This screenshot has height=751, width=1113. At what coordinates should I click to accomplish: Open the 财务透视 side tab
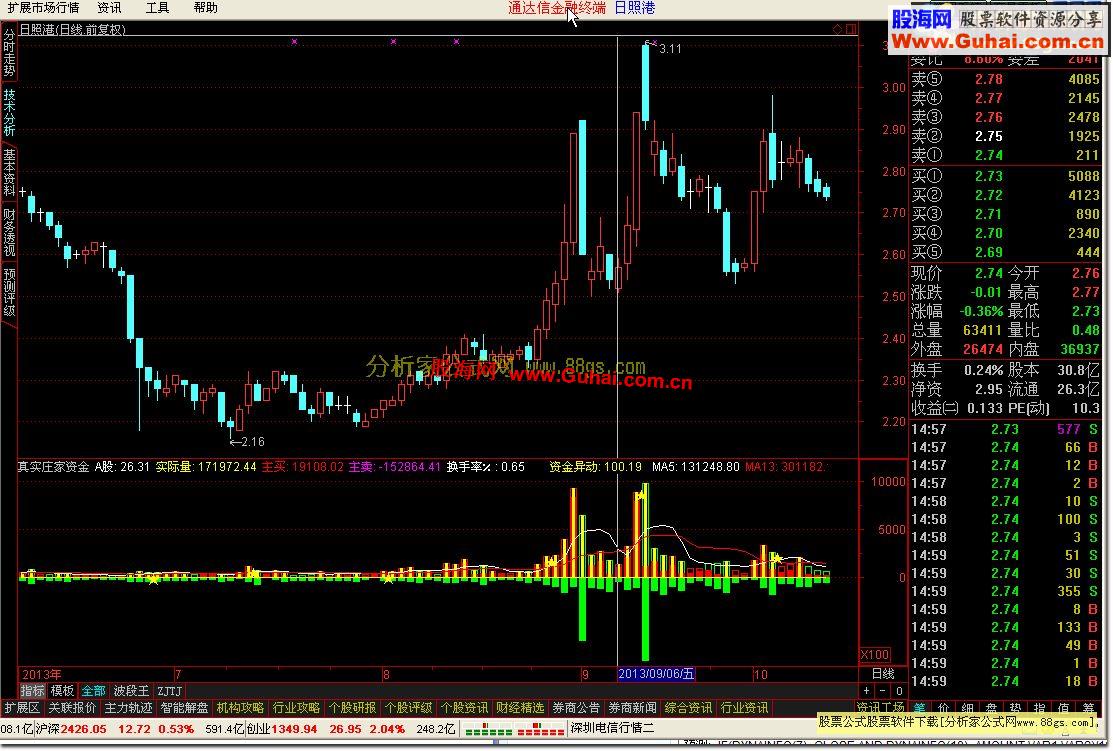point(9,232)
